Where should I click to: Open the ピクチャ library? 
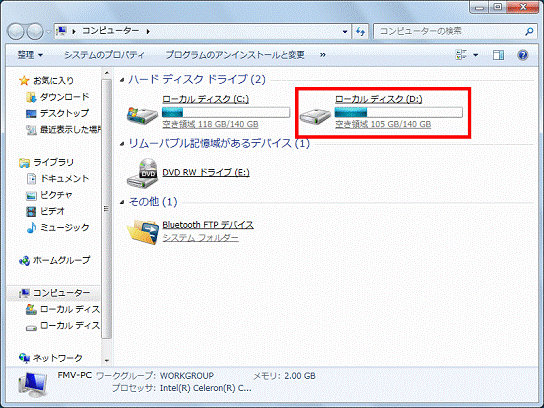click(x=56, y=195)
